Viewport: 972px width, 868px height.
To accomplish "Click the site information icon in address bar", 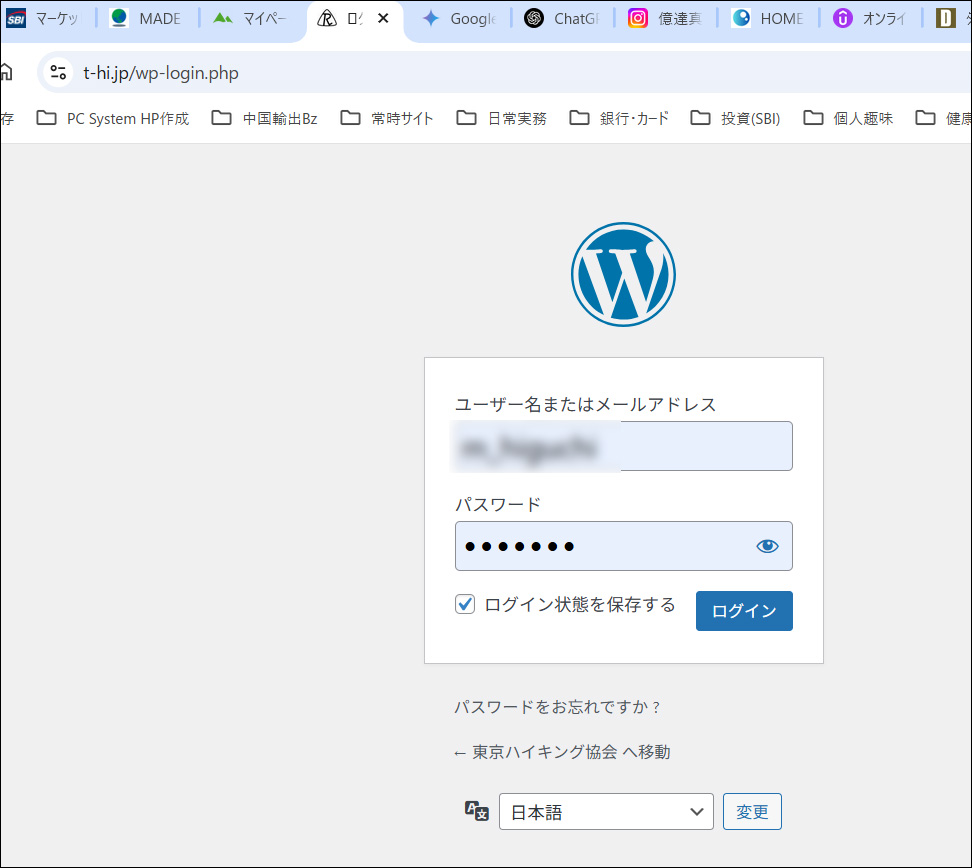I will pyautogui.click(x=59, y=72).
